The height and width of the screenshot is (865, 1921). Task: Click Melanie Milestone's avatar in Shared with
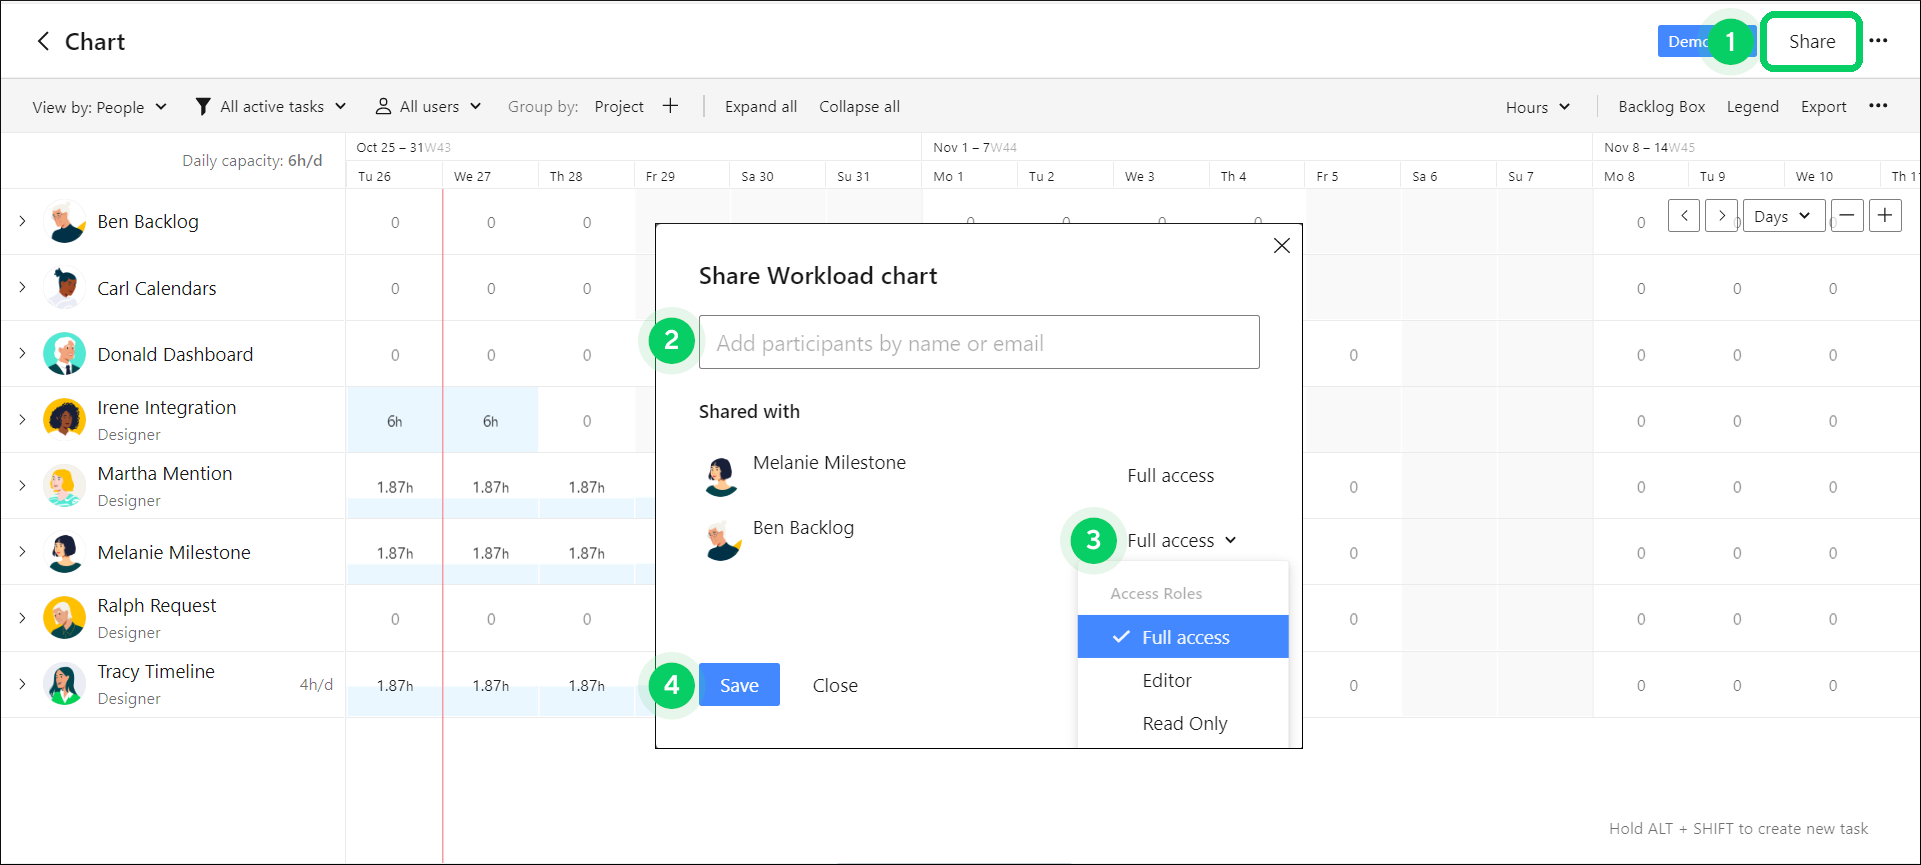click(x=721, y=475)
